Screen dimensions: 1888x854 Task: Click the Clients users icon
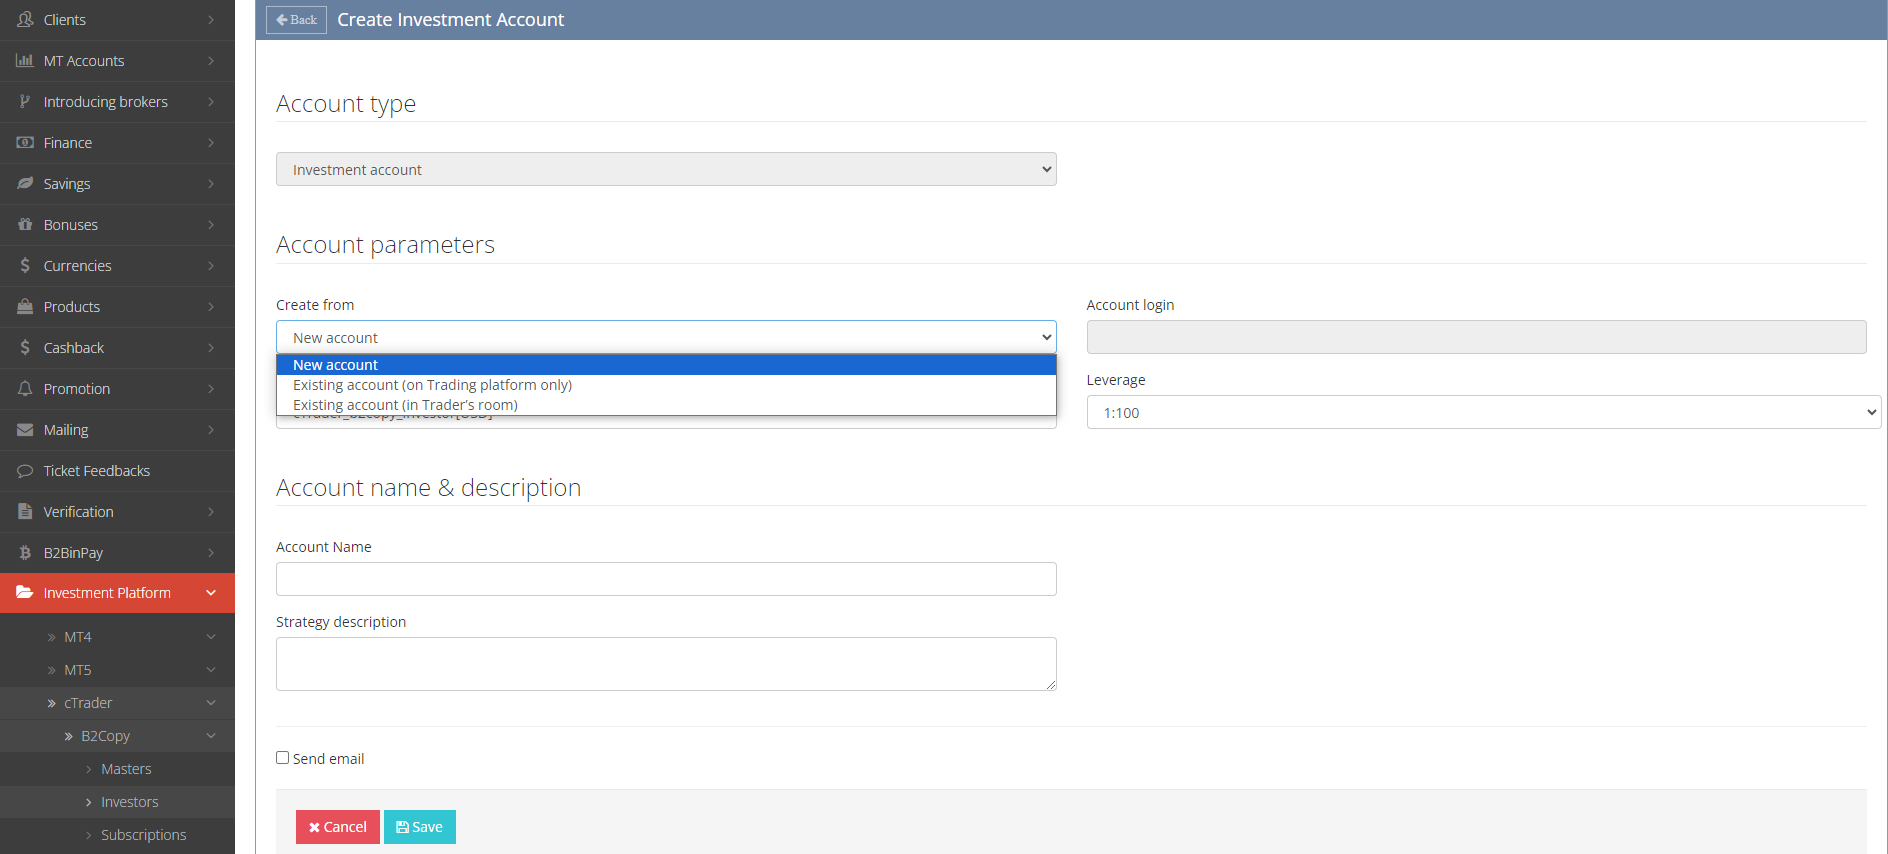25,20
